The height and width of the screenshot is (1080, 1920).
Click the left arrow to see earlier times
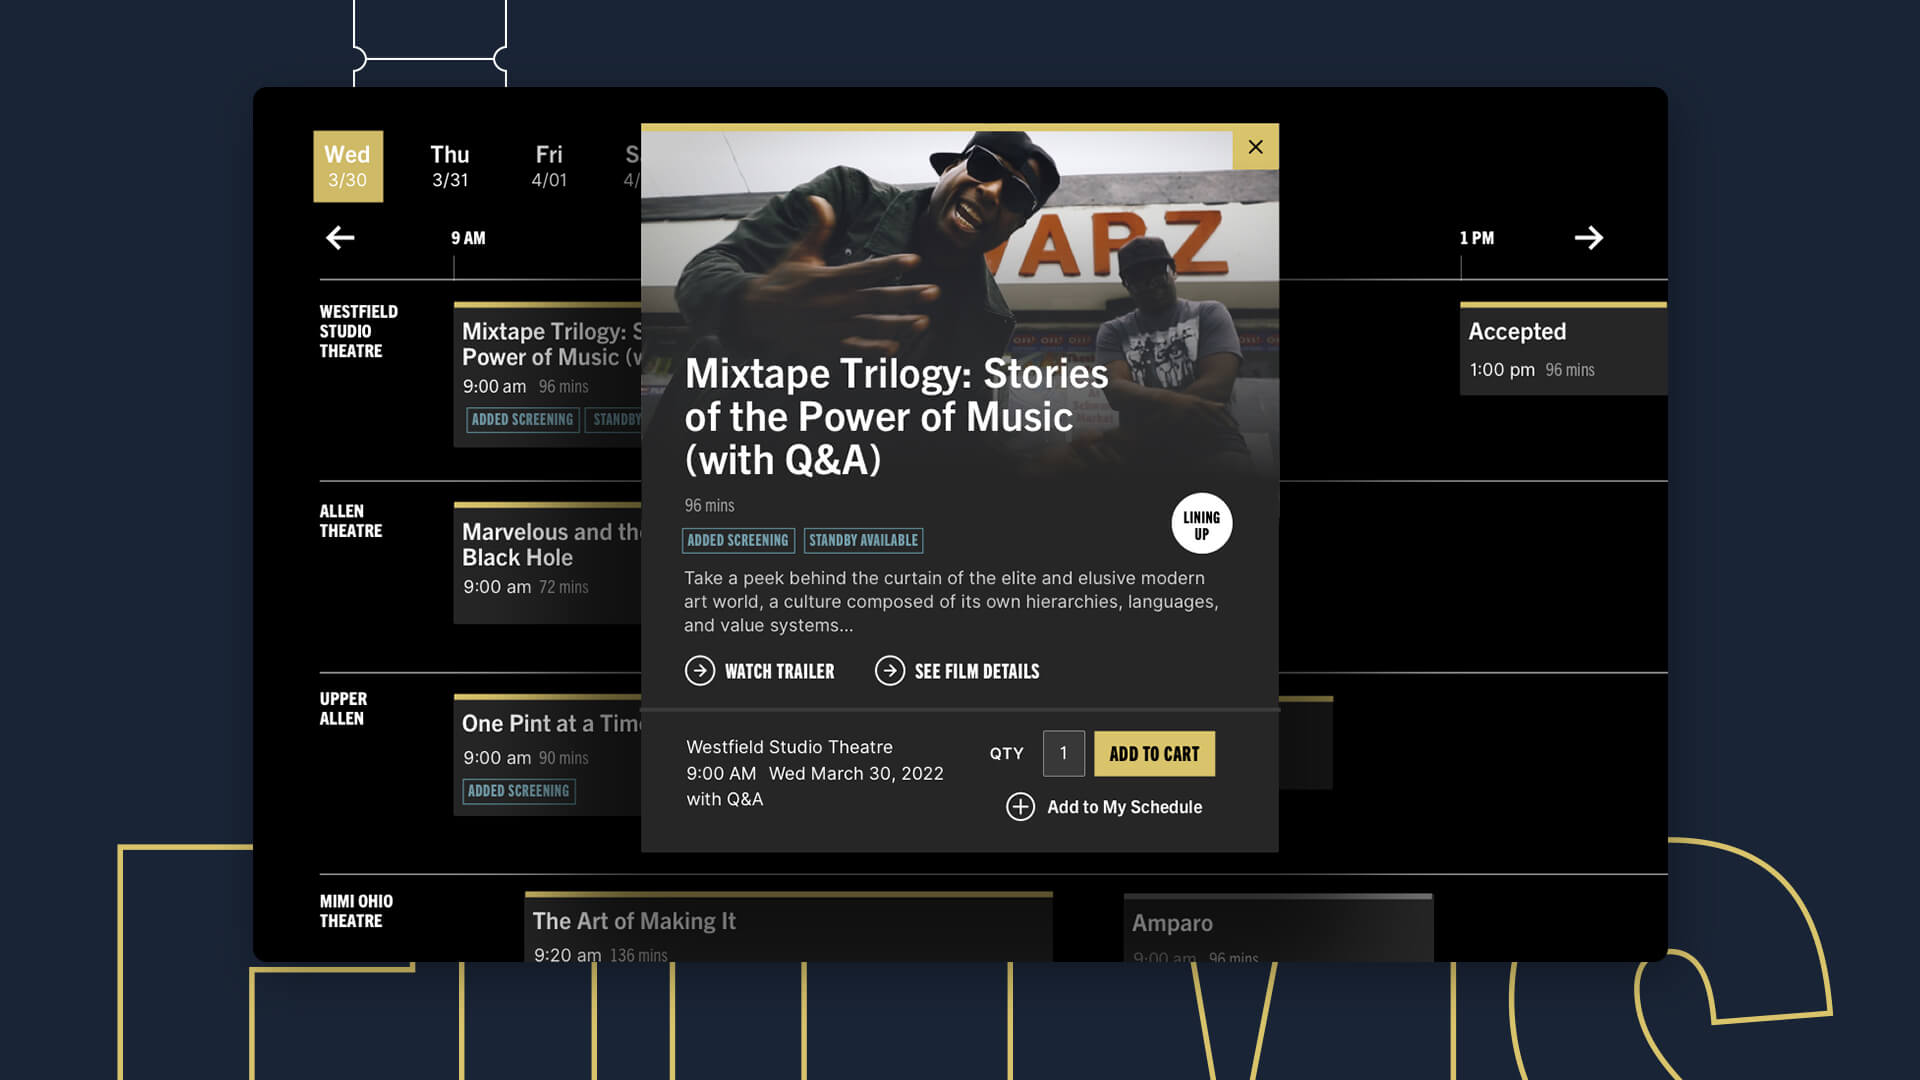click(340, 238)
